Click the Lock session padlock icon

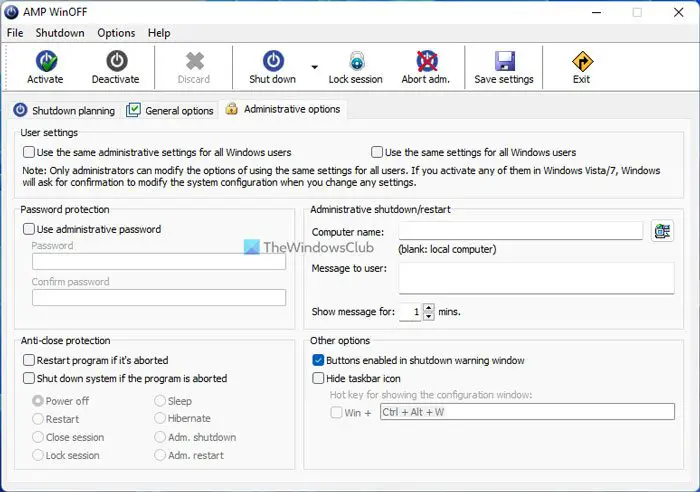357,61
